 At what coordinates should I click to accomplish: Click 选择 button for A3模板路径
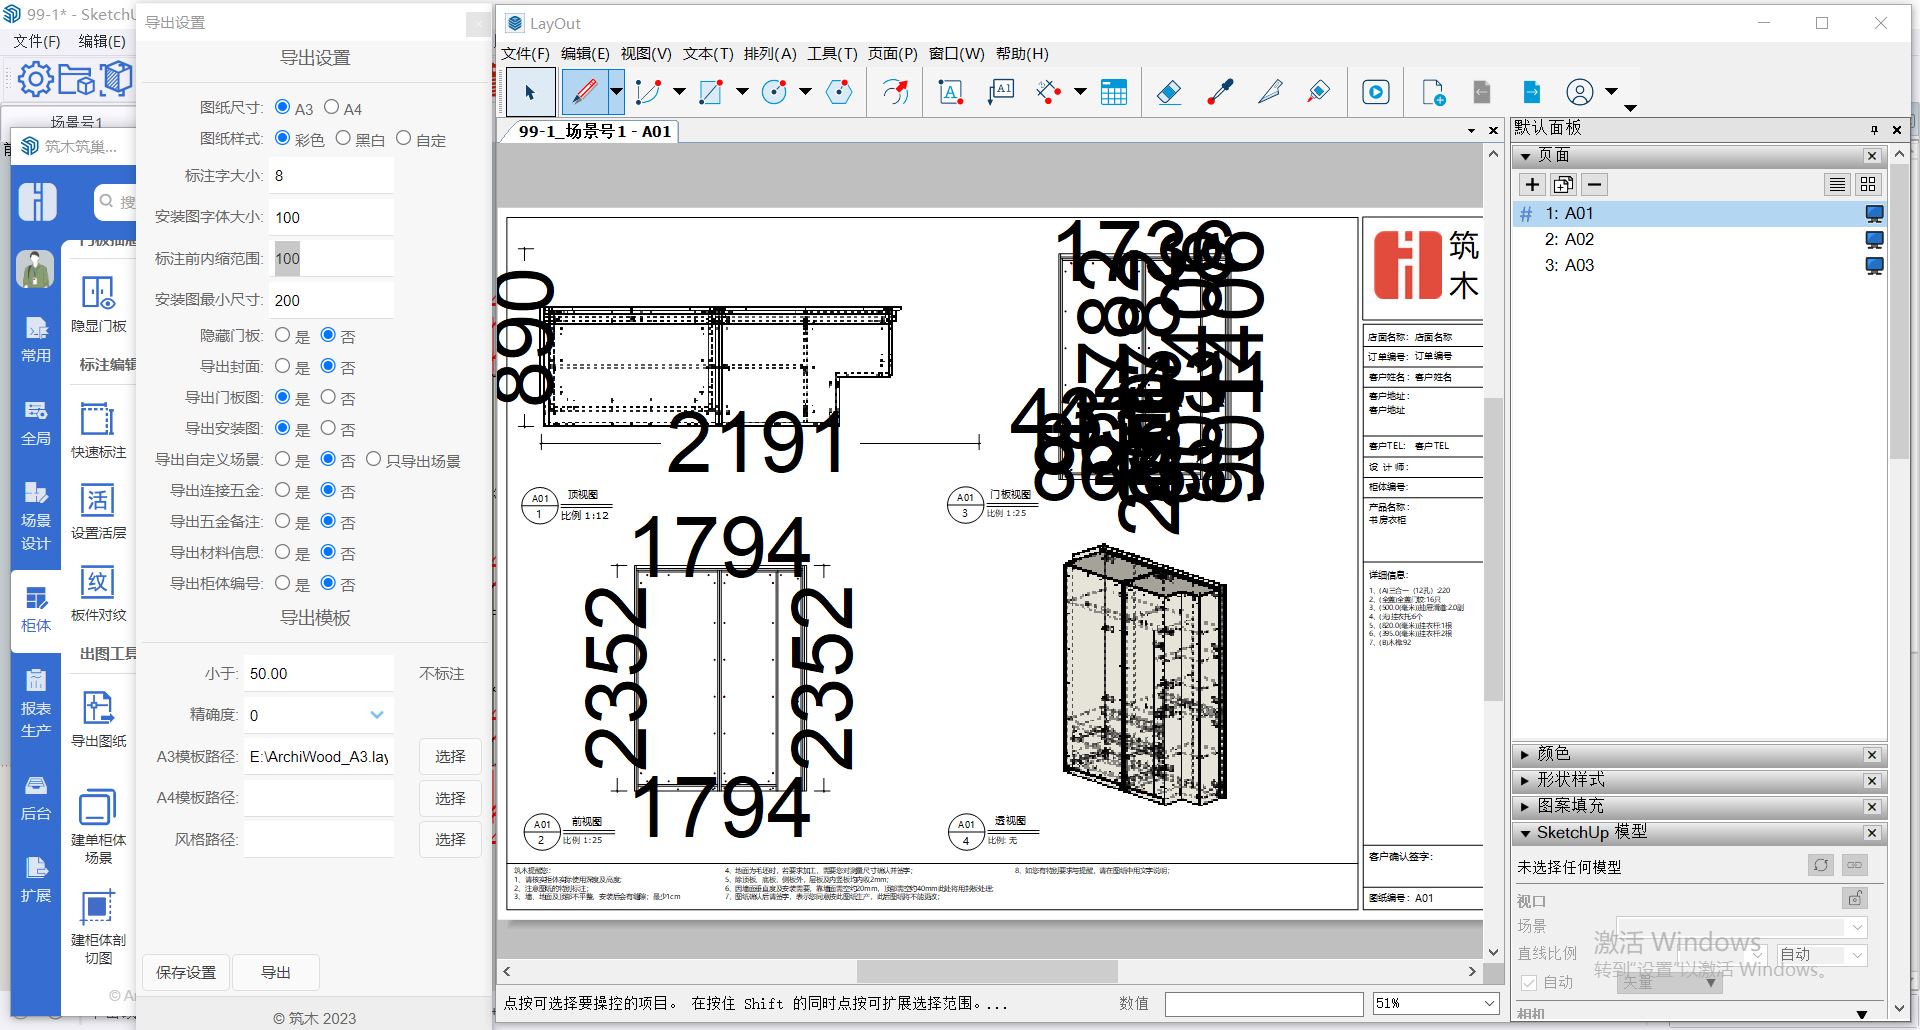(x=450, y=757)
